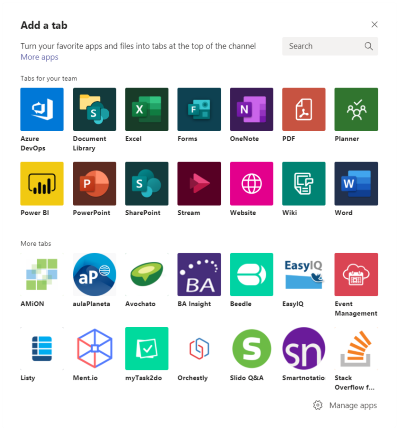The width and height of the screenshot is (400, 430).
Task: Click the Manage apps link
Action: (353, 405)
